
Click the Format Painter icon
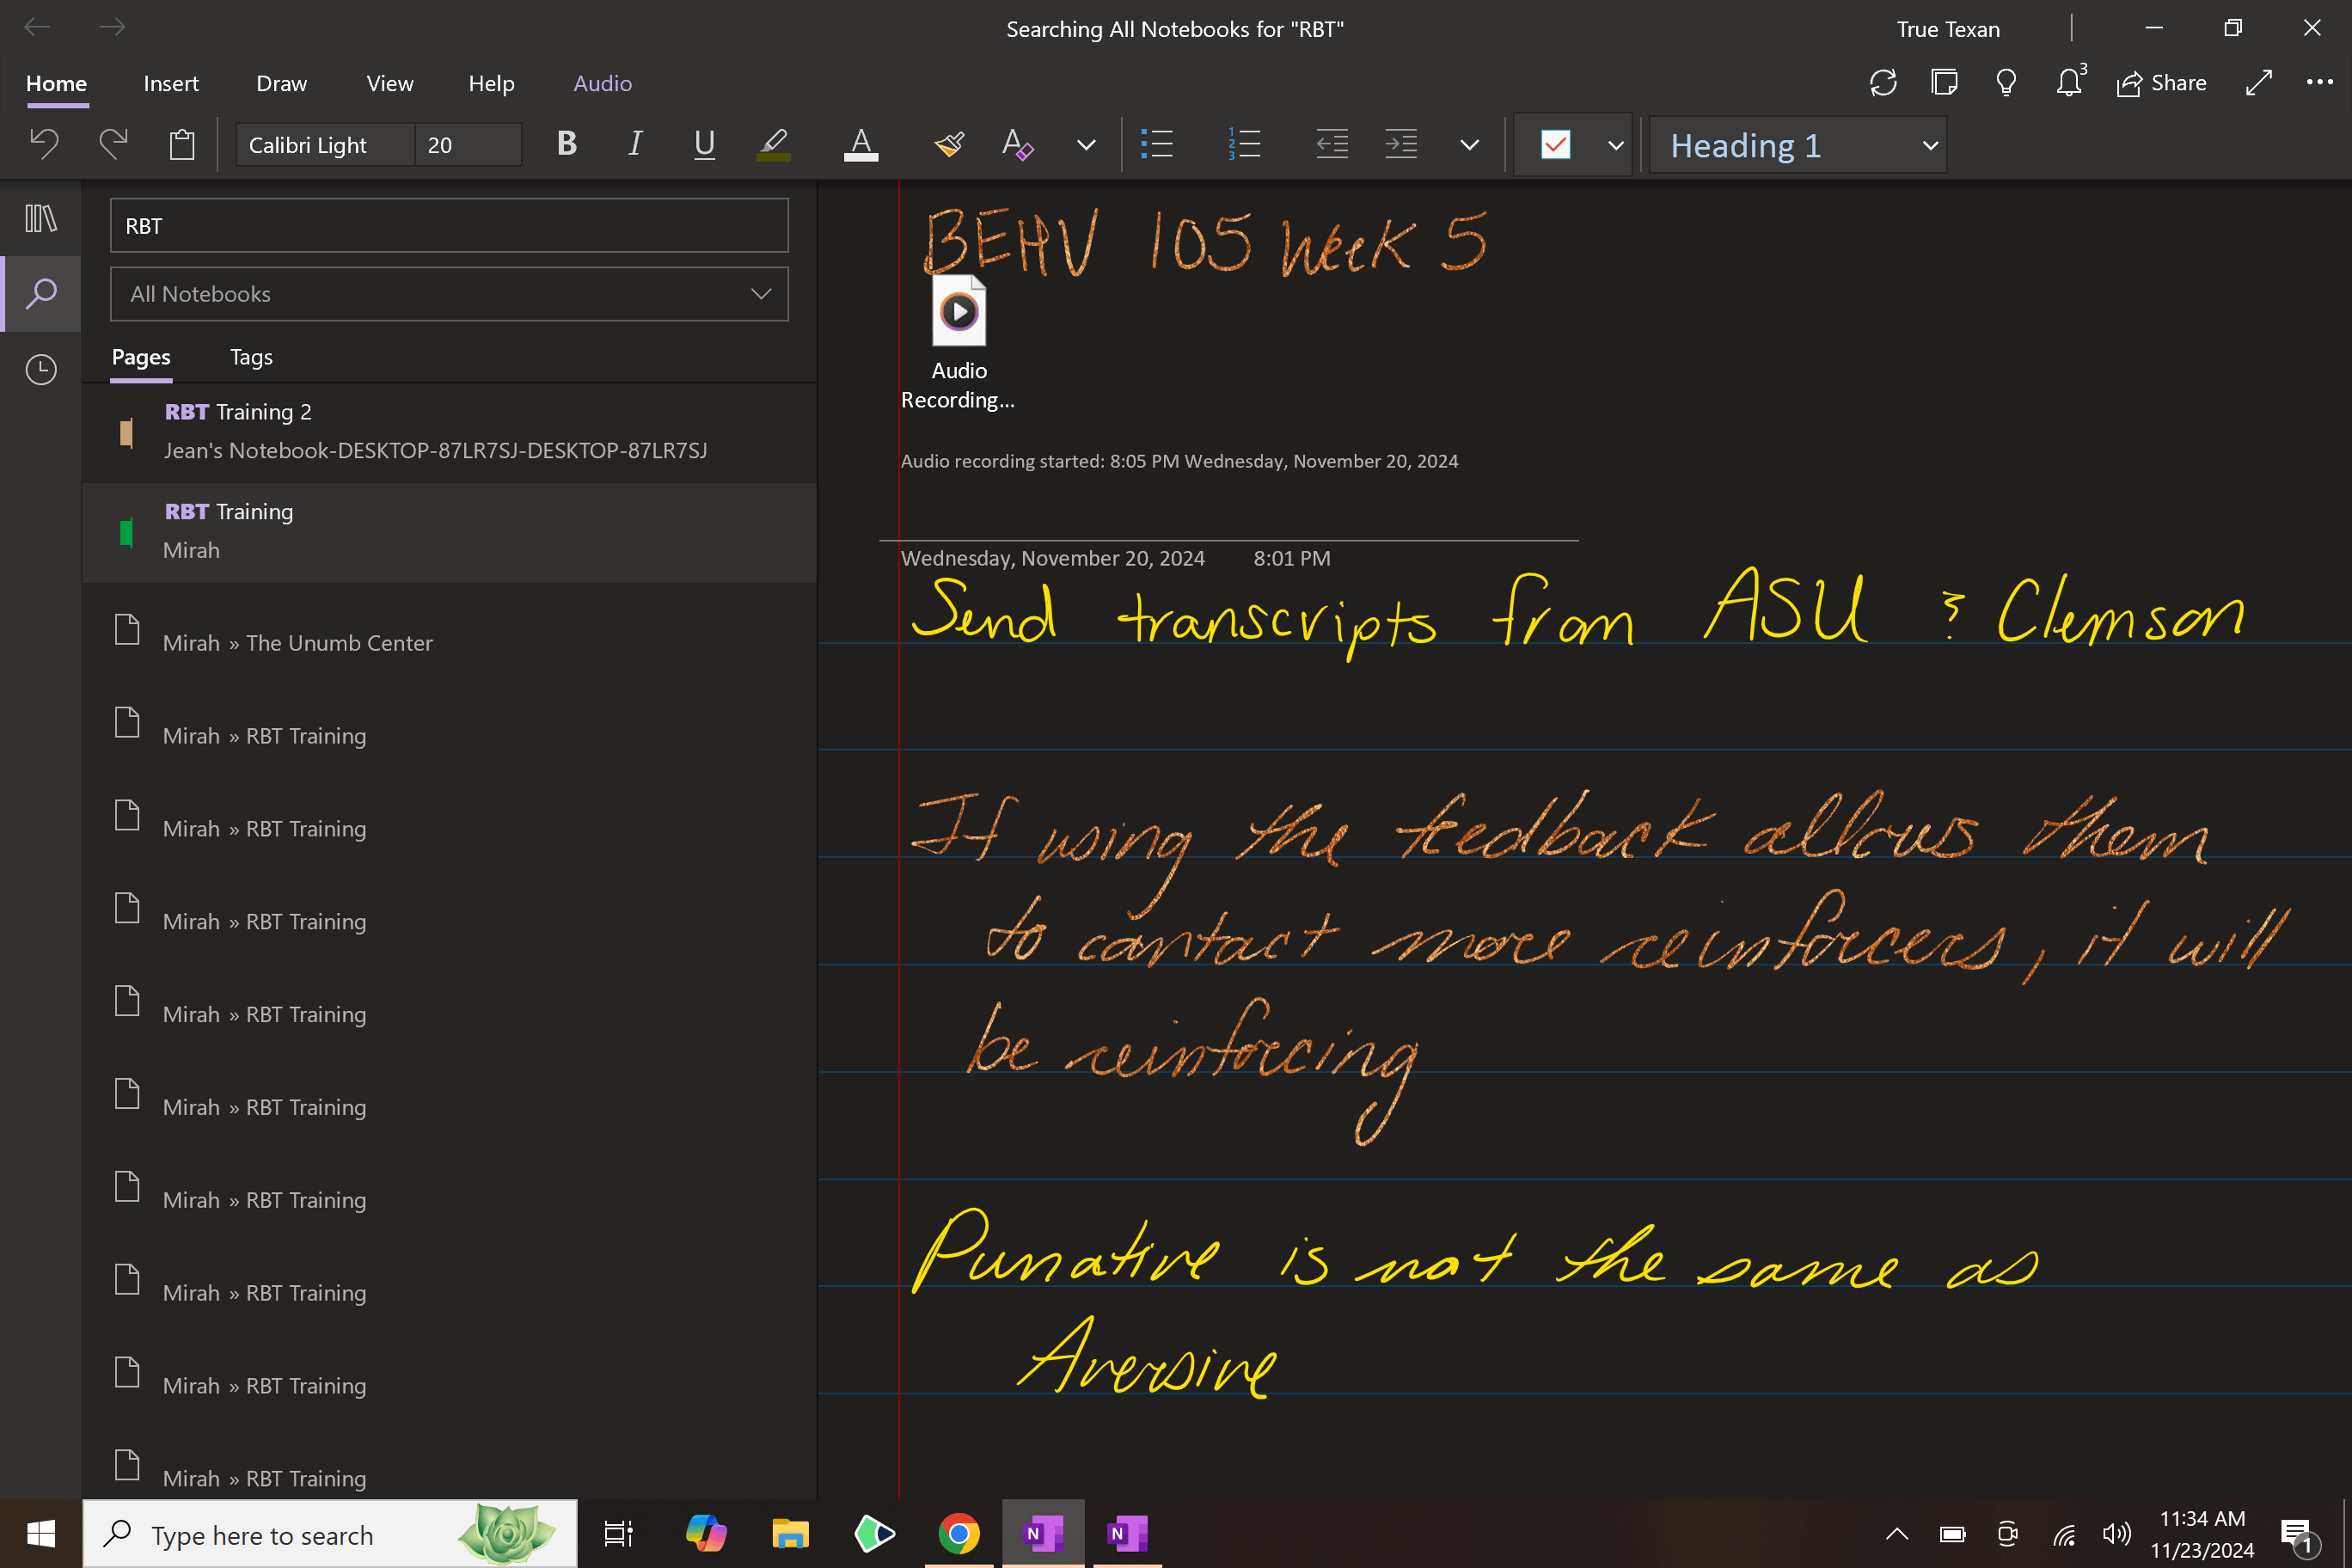point(949,145)
